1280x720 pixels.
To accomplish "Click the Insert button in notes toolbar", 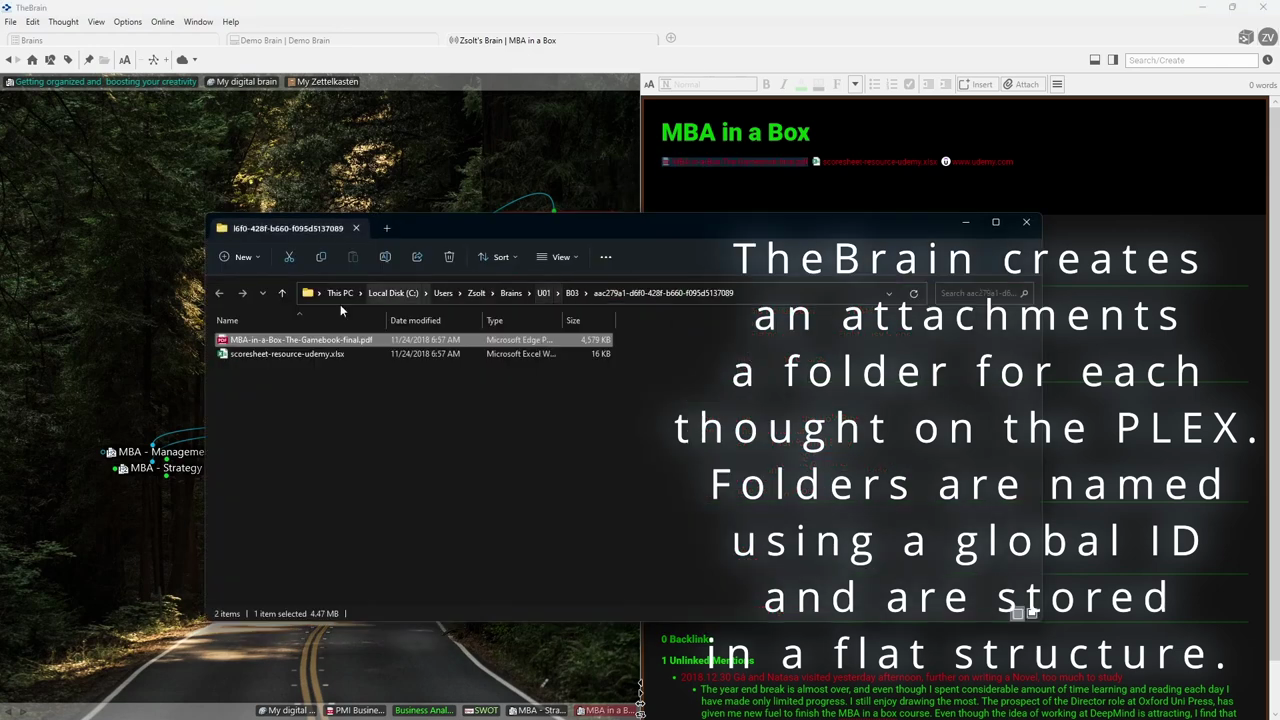I will pos(976,84).
